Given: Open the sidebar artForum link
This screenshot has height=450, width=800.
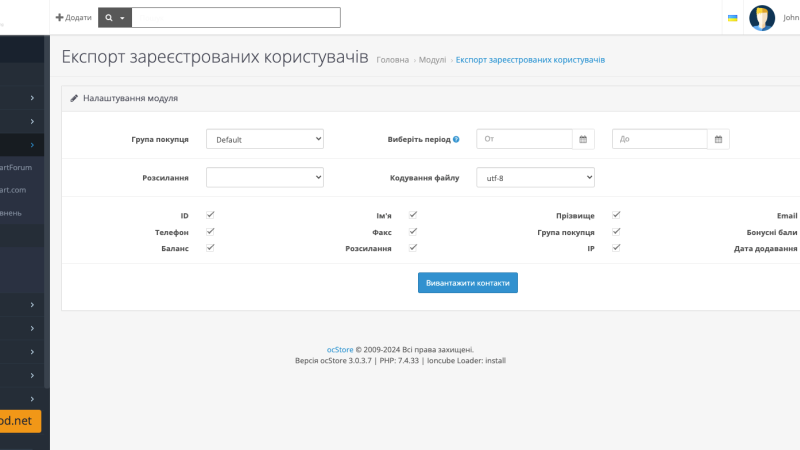Looking at the screenshot, I should pos(16,167).
